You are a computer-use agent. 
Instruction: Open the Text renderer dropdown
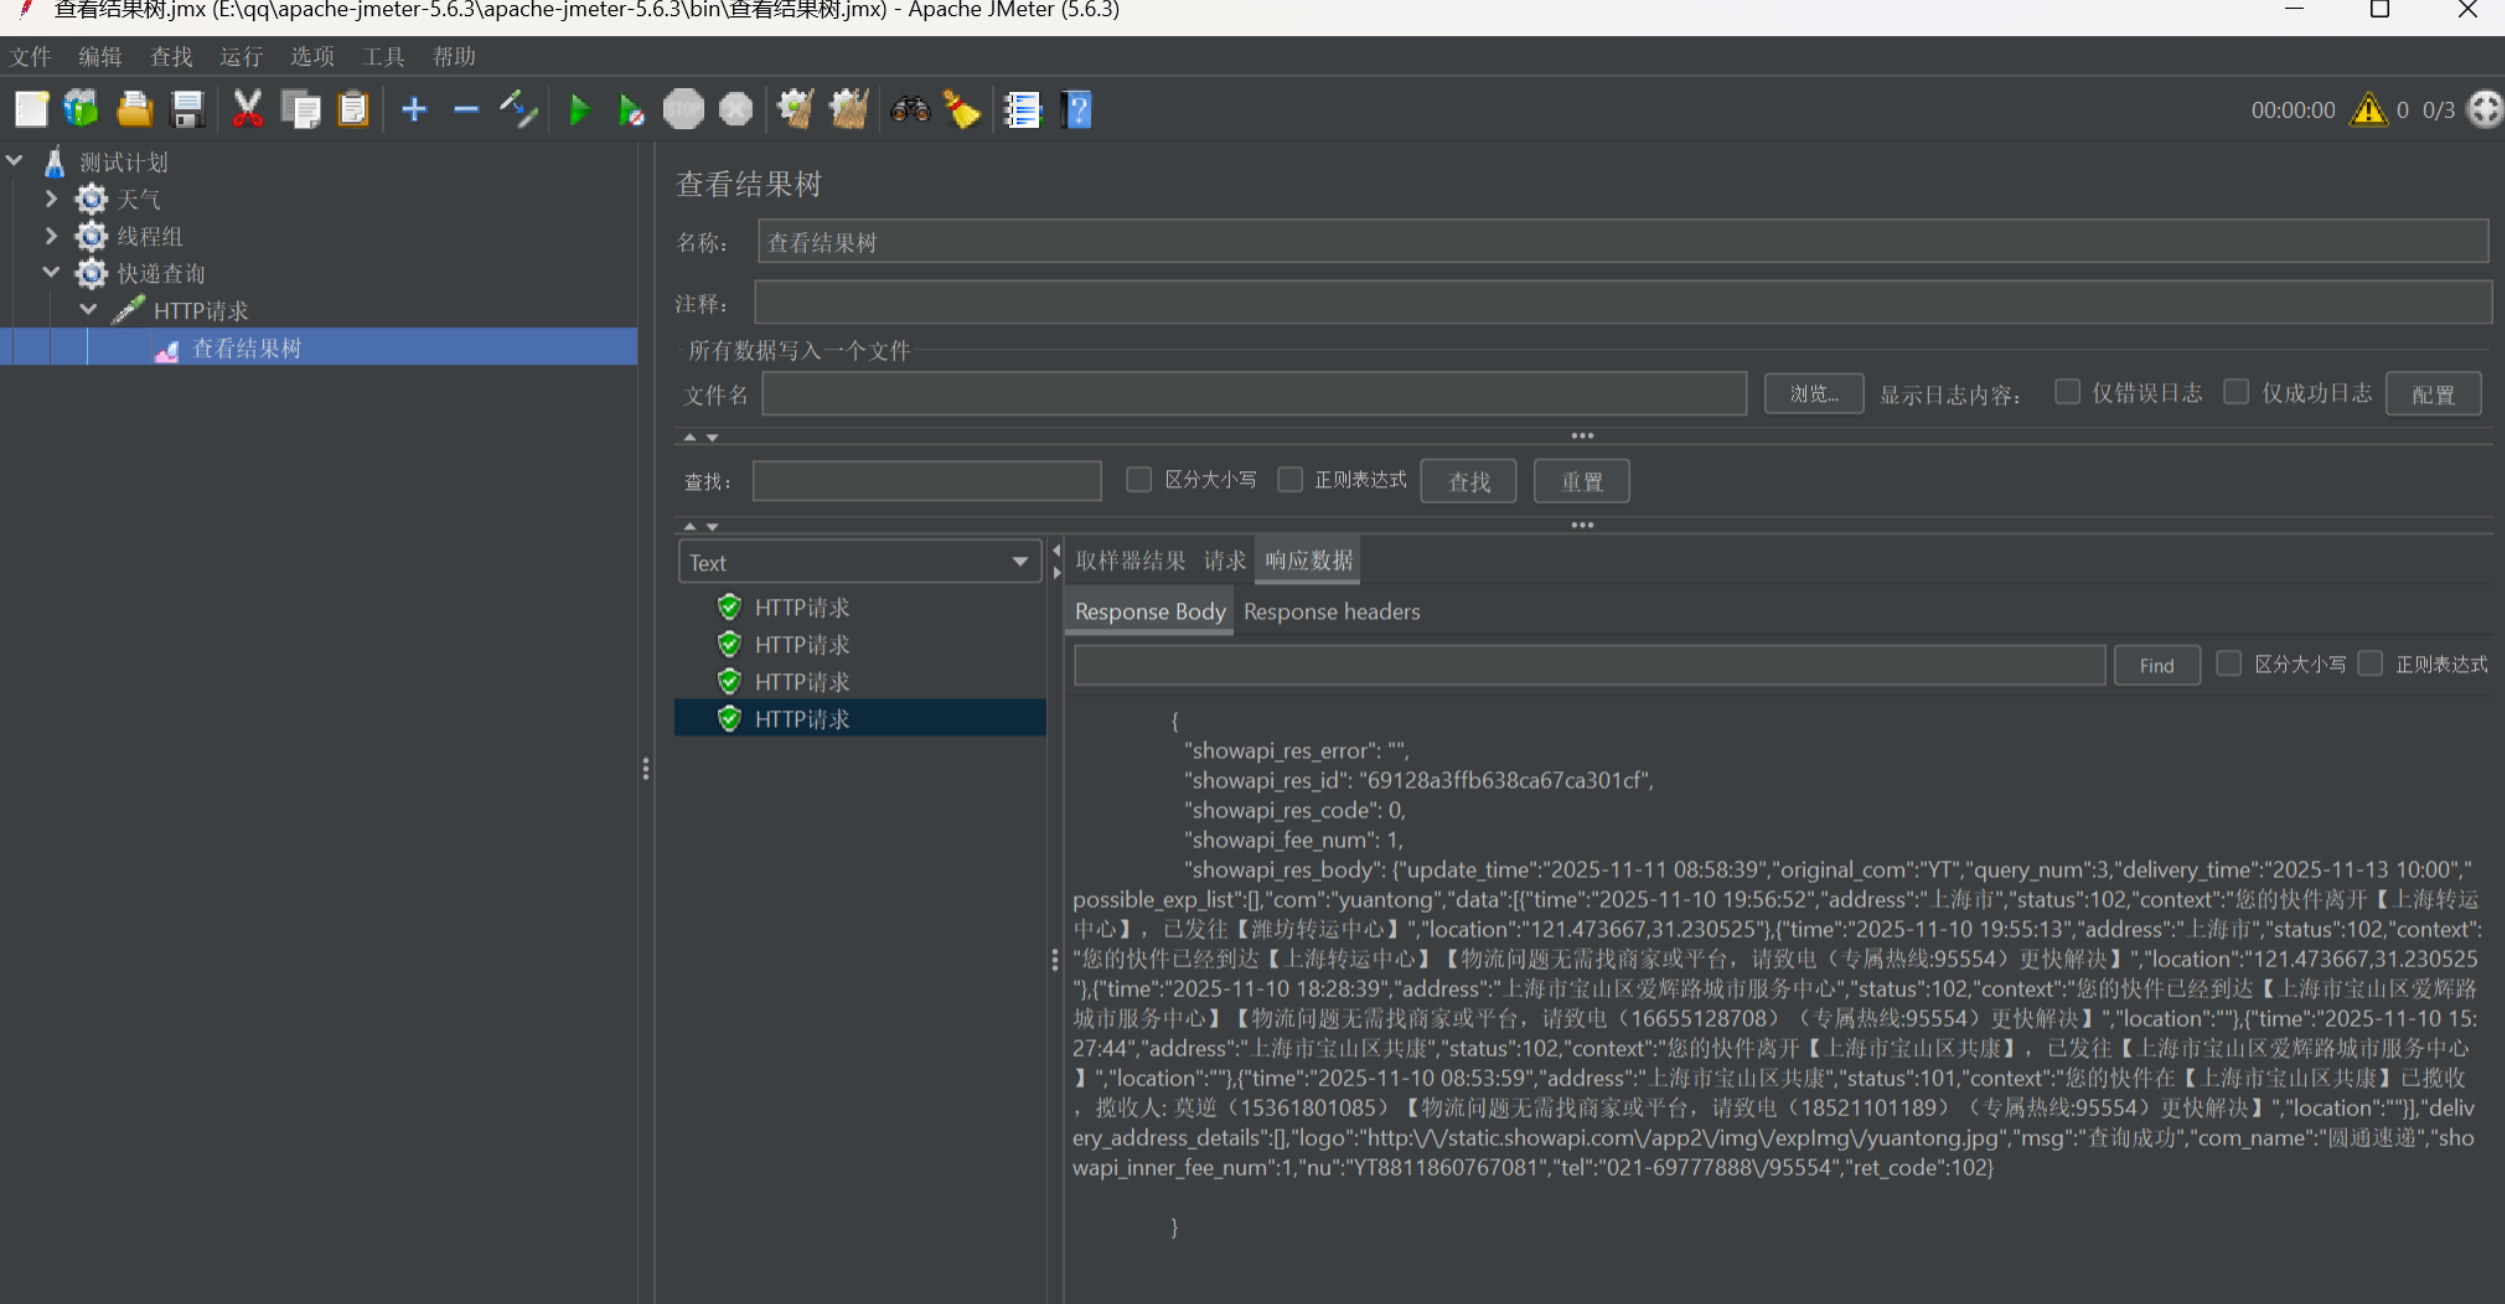859,563
